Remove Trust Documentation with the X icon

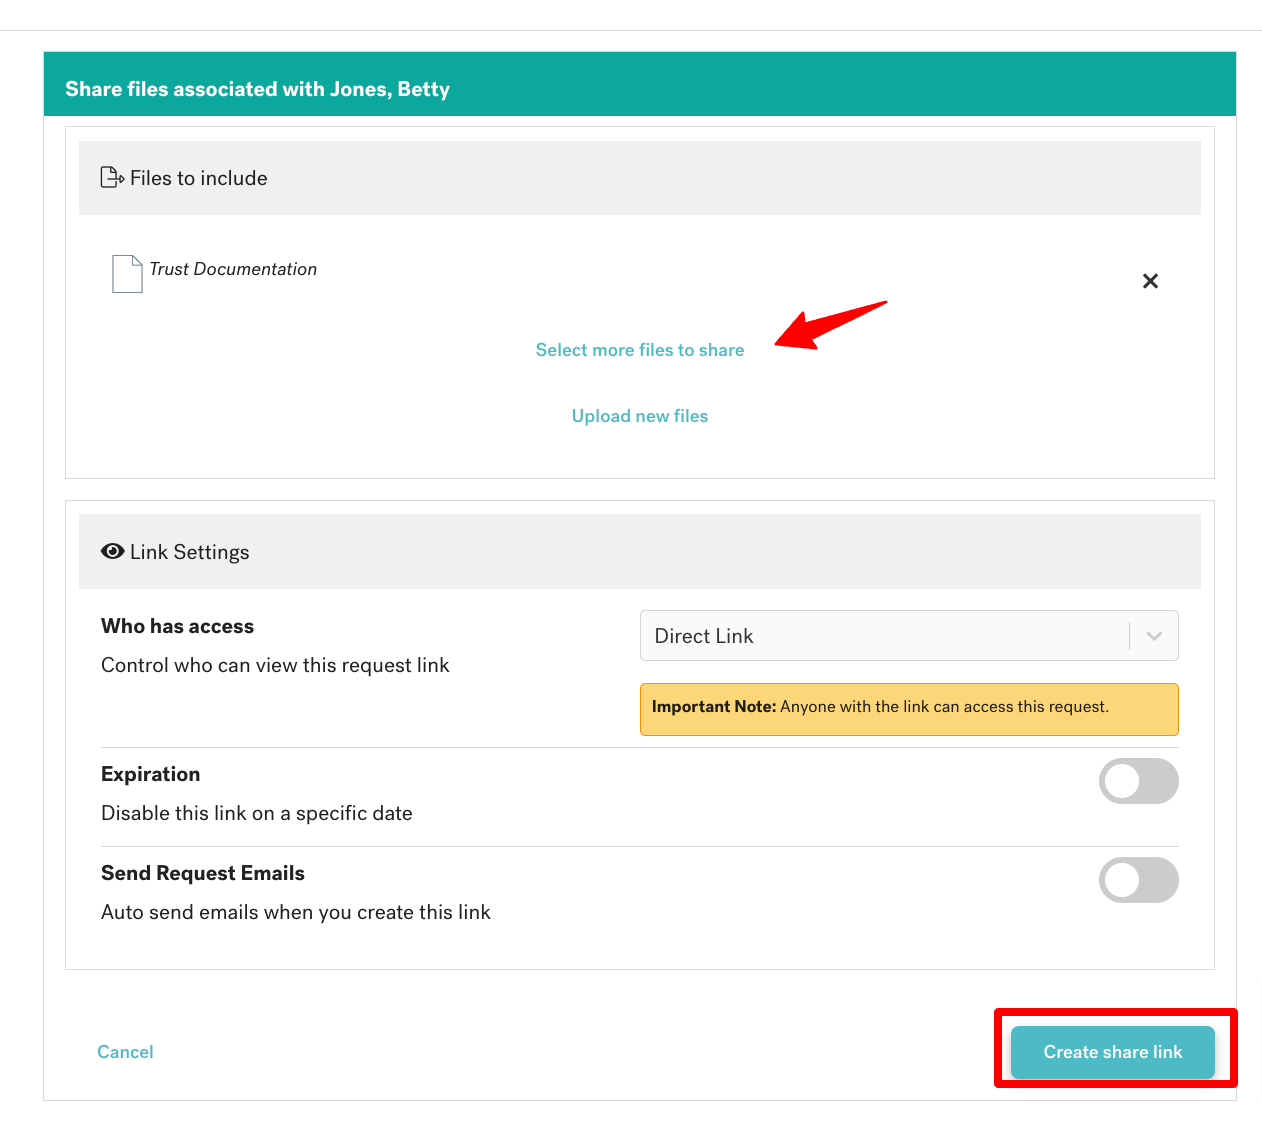point(1150,281)
